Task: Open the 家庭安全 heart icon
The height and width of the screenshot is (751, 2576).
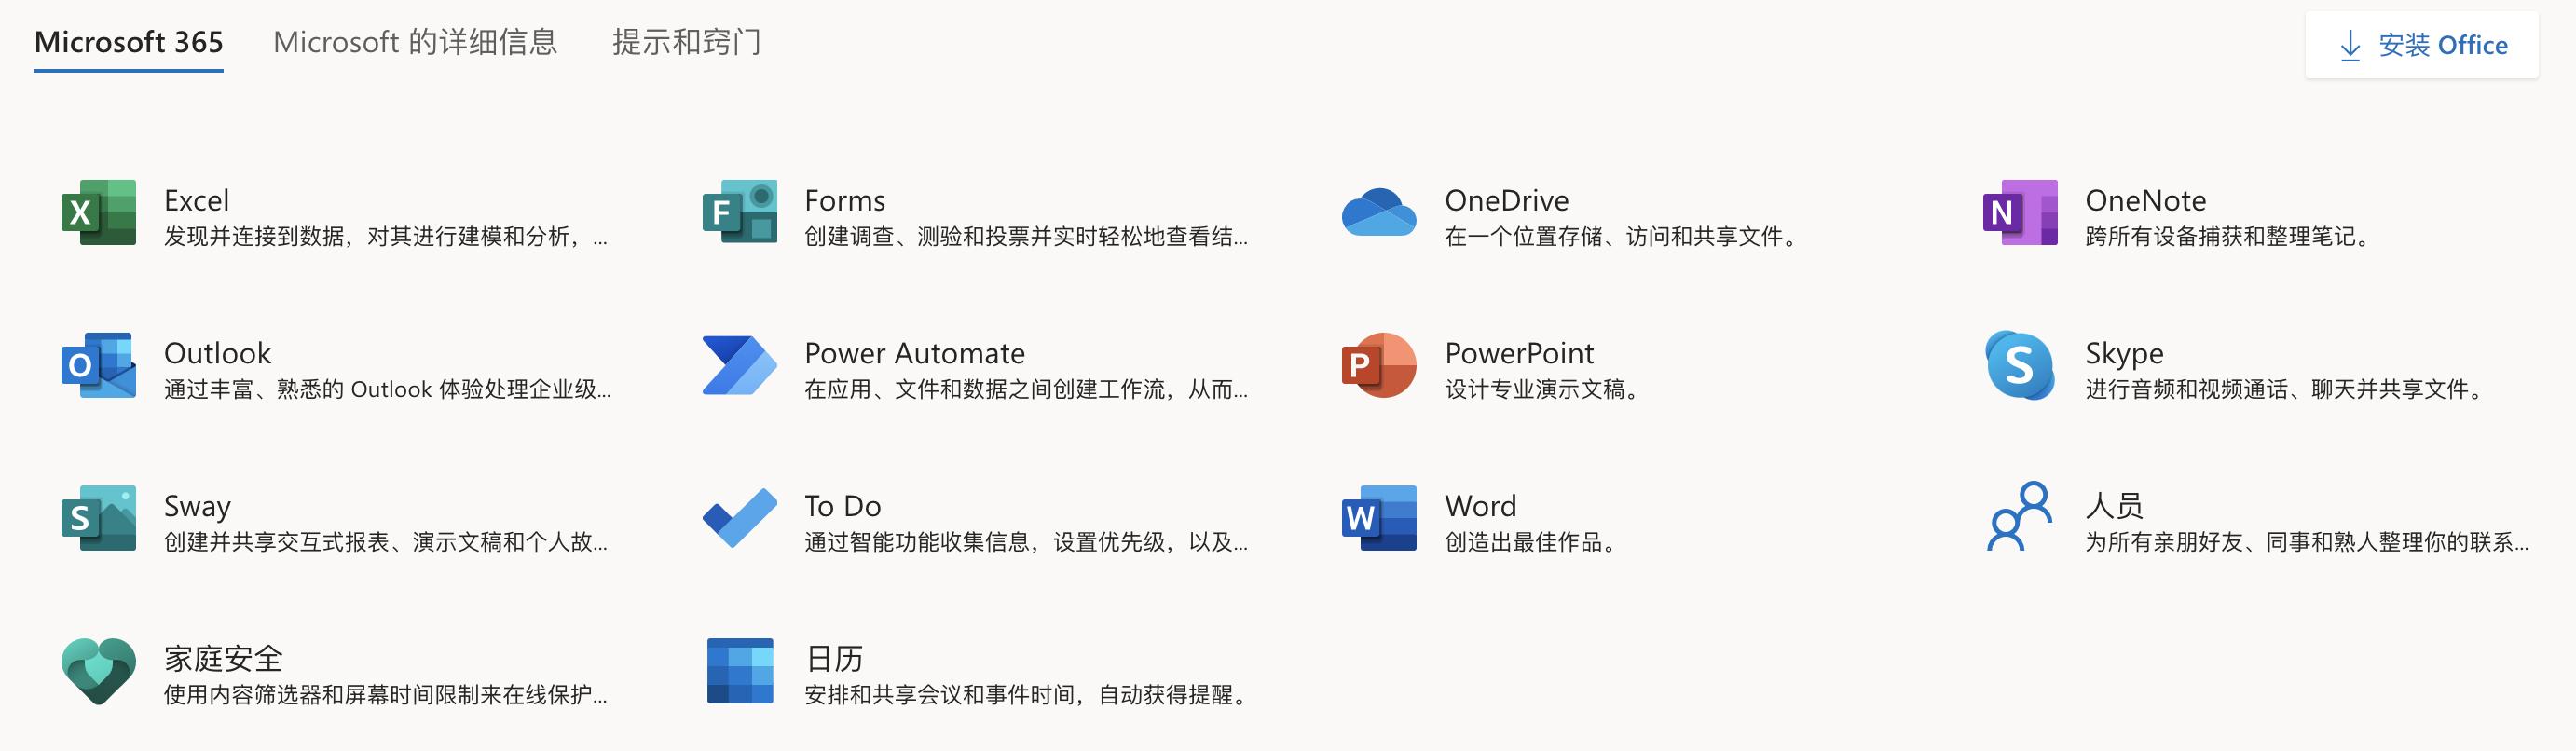Action: [x=98, y=671]
